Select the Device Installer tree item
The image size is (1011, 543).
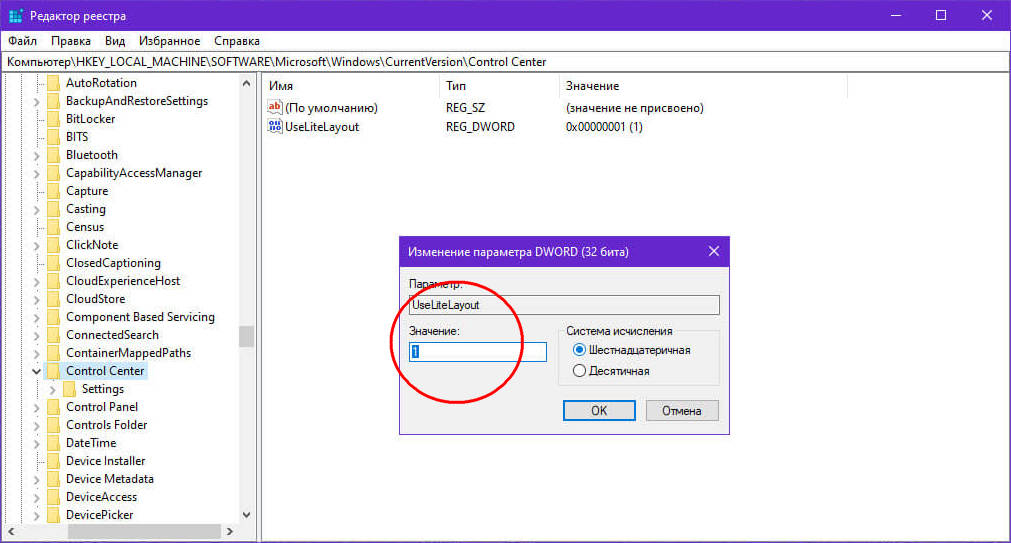click(x=106, y=461)
